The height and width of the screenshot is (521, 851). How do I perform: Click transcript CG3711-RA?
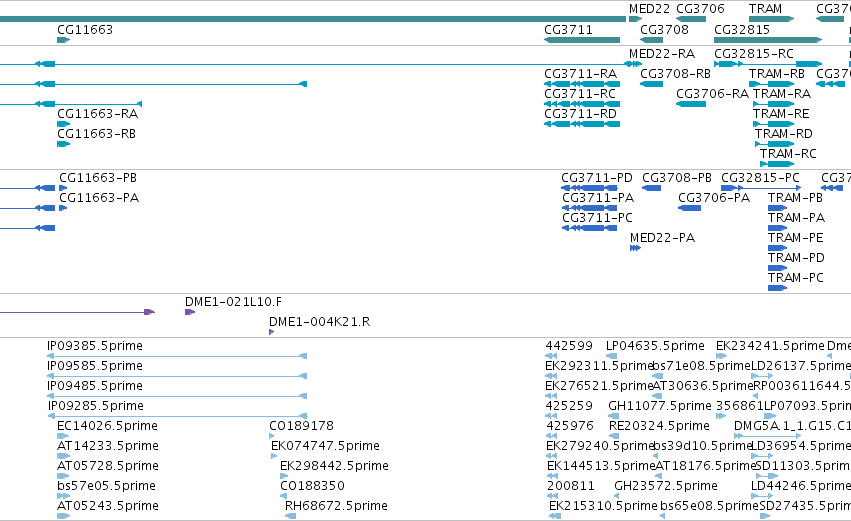pos(580,74)
